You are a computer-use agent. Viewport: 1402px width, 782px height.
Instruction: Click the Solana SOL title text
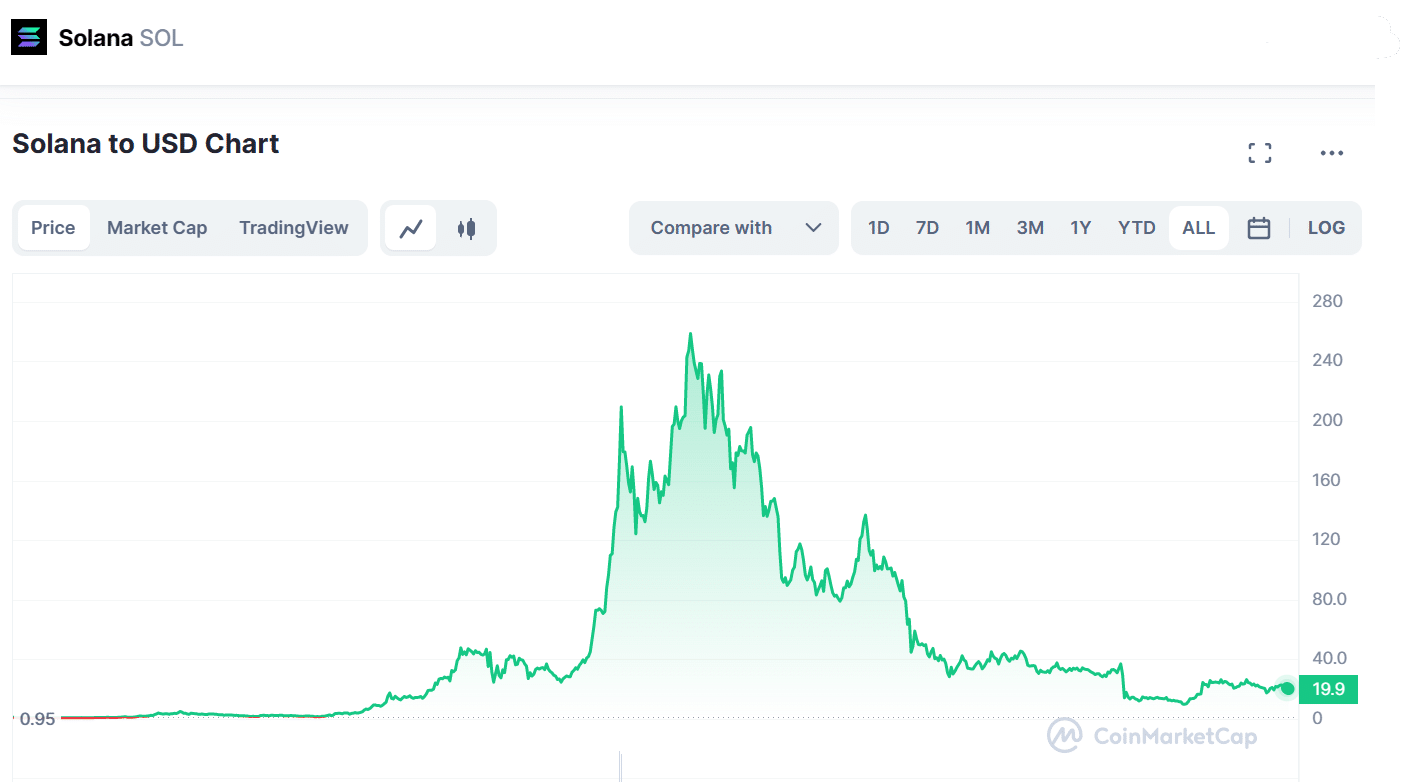[121, 38]
